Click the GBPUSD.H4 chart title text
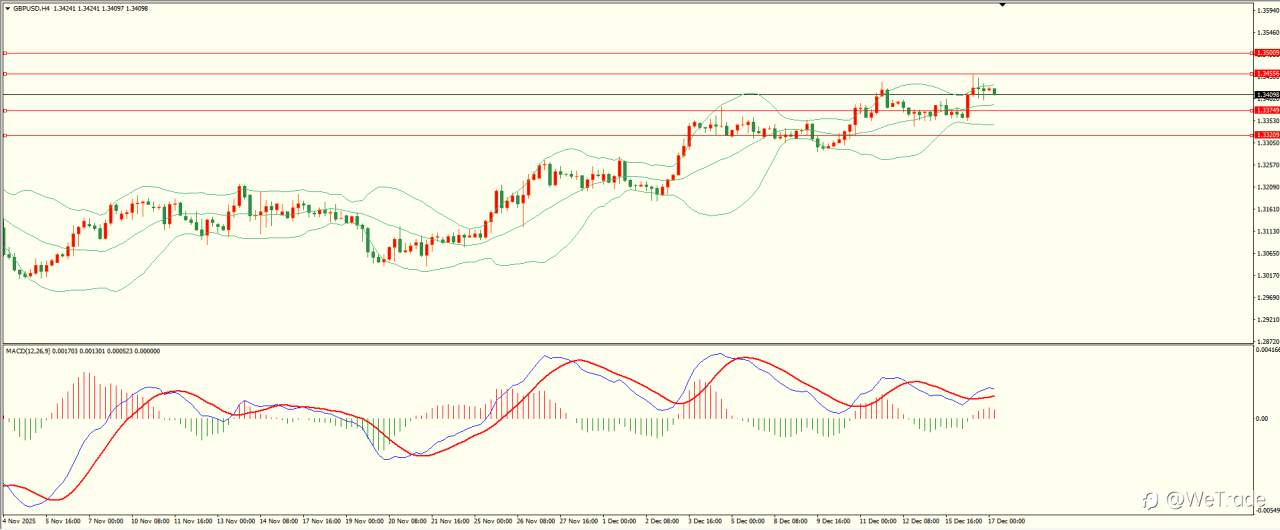The image size is (1280, 530). pyautogui.click(x=32, y=7)
